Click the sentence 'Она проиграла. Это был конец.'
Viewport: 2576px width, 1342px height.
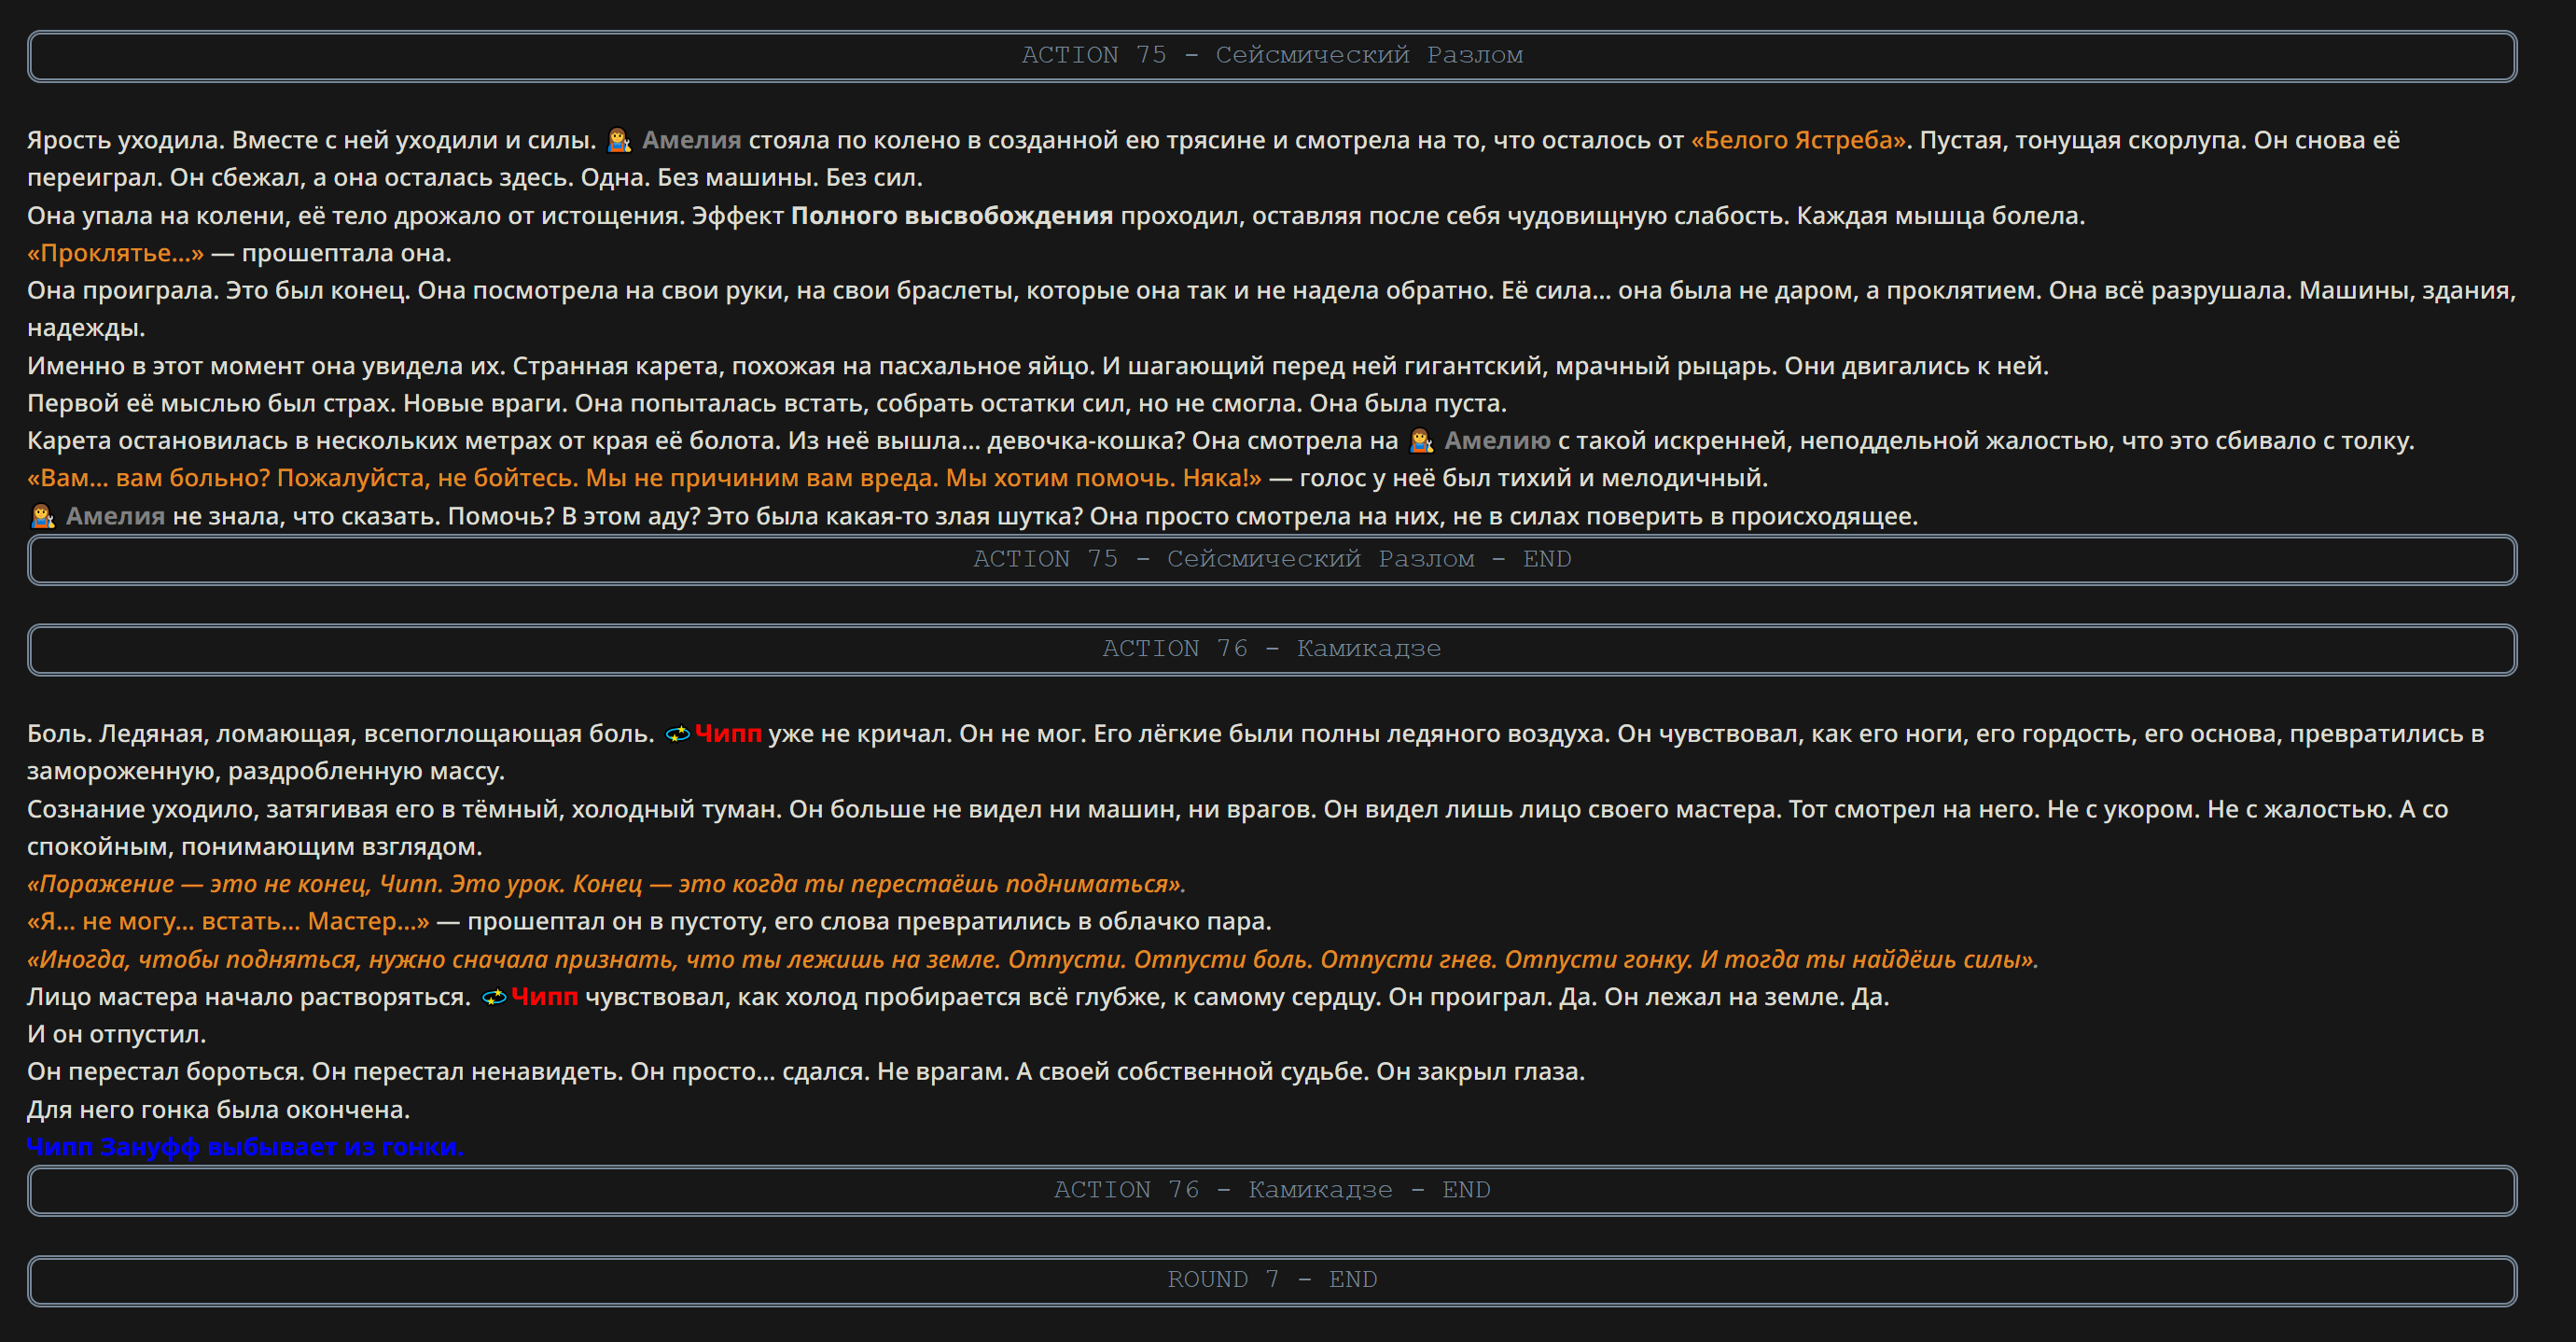[x=219, y=291]
